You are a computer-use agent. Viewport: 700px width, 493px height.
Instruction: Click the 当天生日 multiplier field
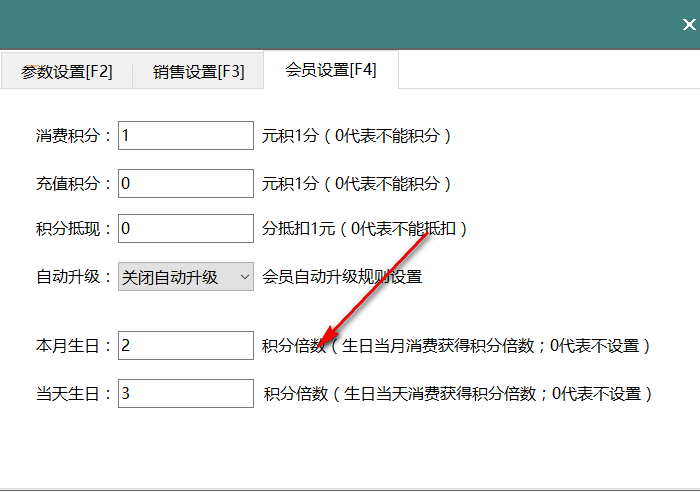tap(186, 393)
